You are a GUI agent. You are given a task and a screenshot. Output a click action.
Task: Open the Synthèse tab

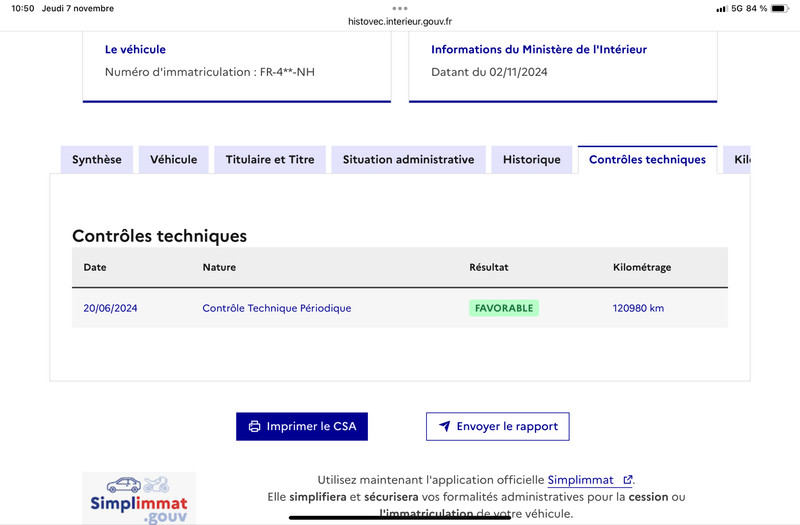click(x=97, y=160)
